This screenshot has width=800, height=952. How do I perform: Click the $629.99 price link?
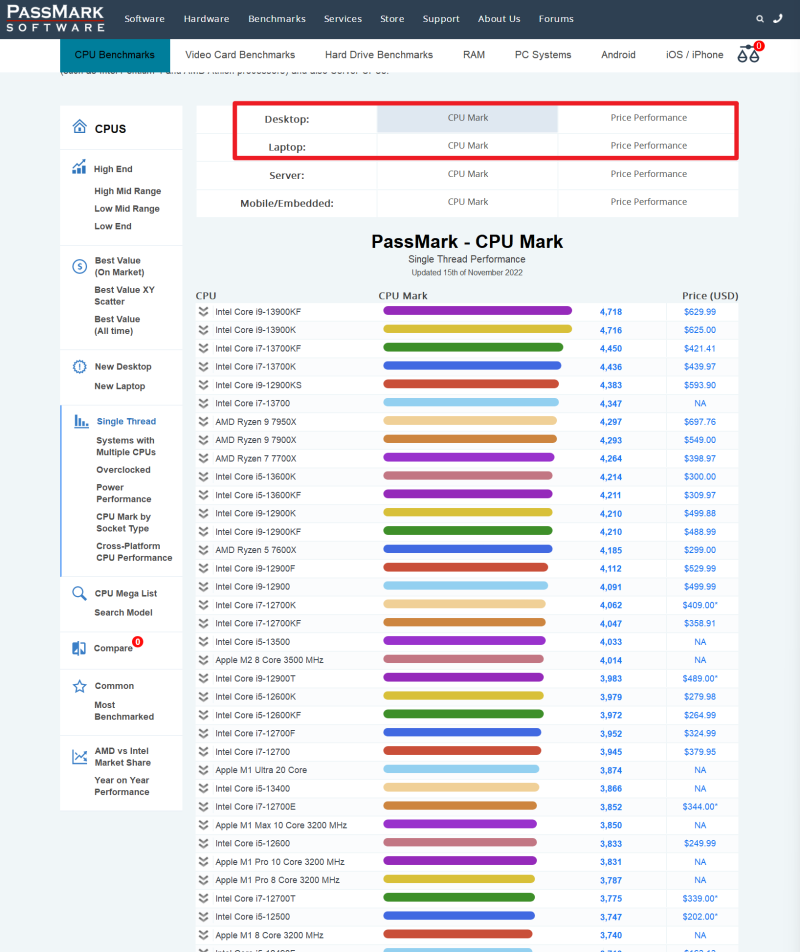[x=700, y=311]
